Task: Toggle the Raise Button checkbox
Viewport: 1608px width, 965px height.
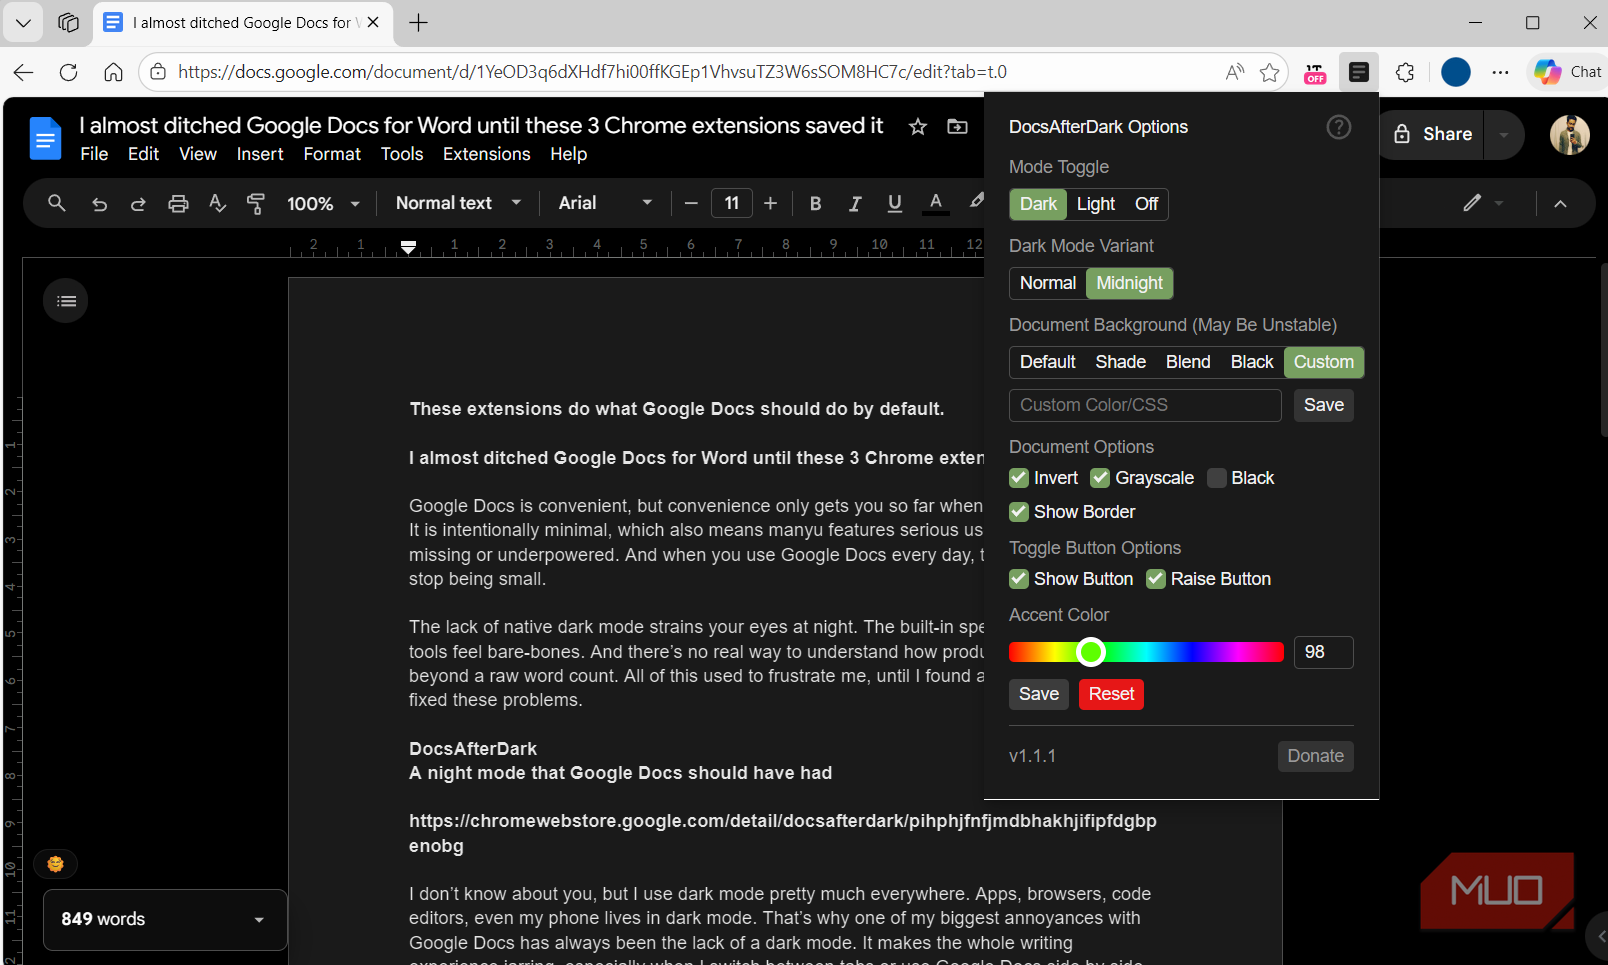Action: 1156,579
